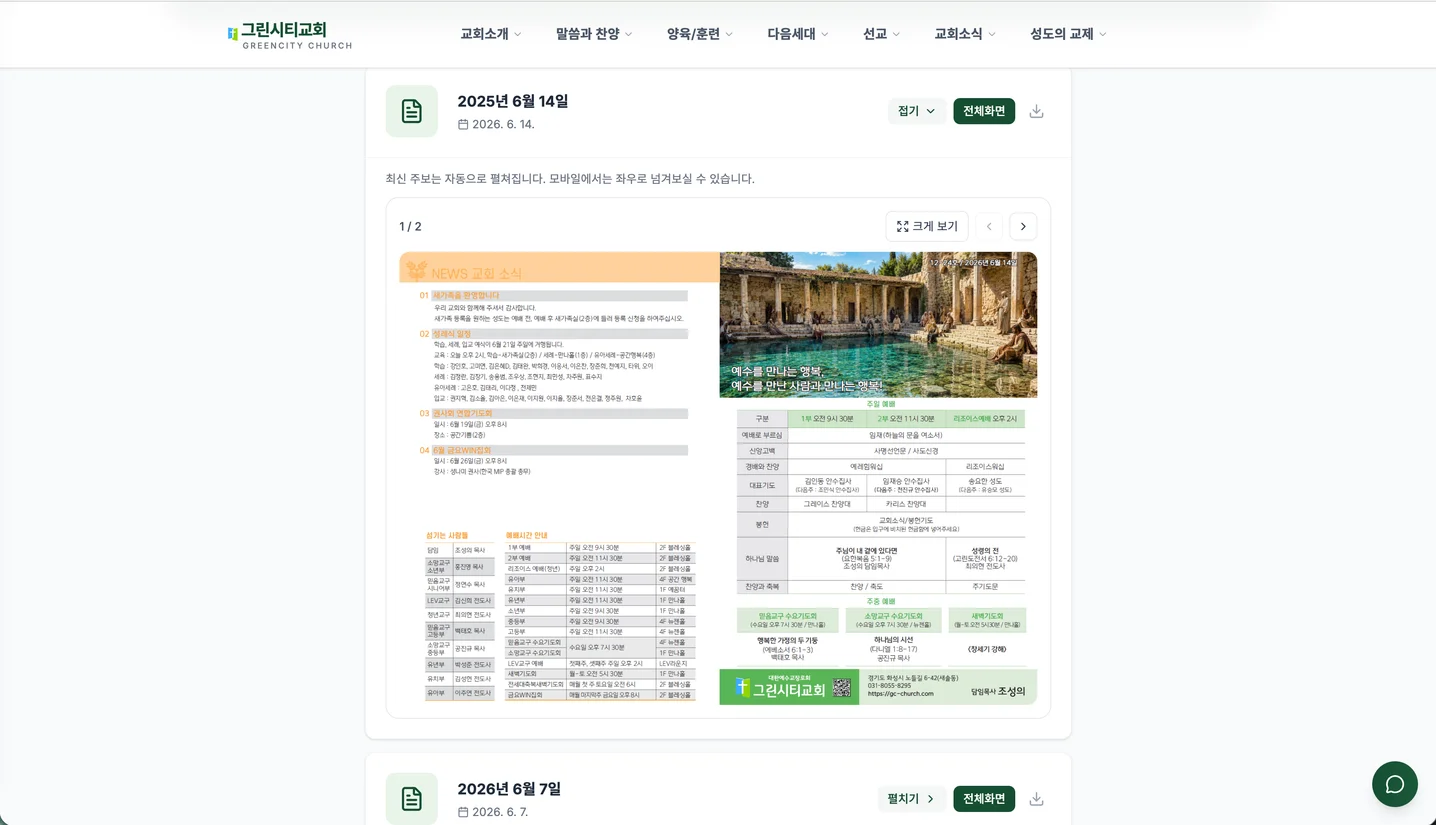Viewport: 1436px width, 825px height.
Task: Click the Greencity Church logo
Action: coord(290,35)
